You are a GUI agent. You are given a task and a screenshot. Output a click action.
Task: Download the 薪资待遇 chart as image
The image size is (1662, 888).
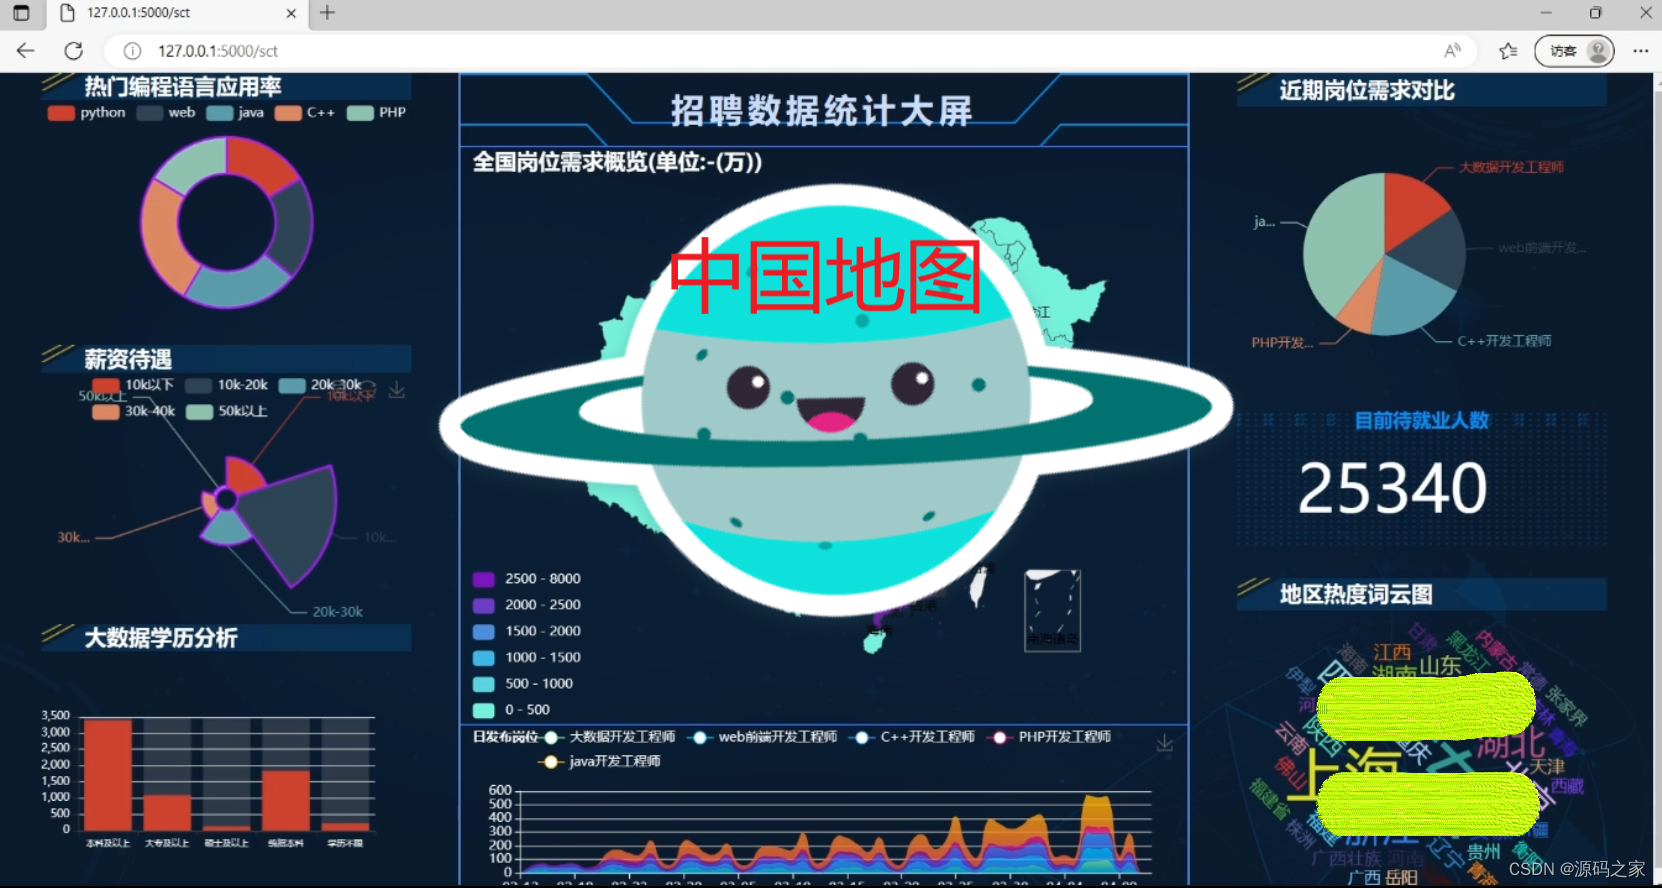click(x=397, y=390)
